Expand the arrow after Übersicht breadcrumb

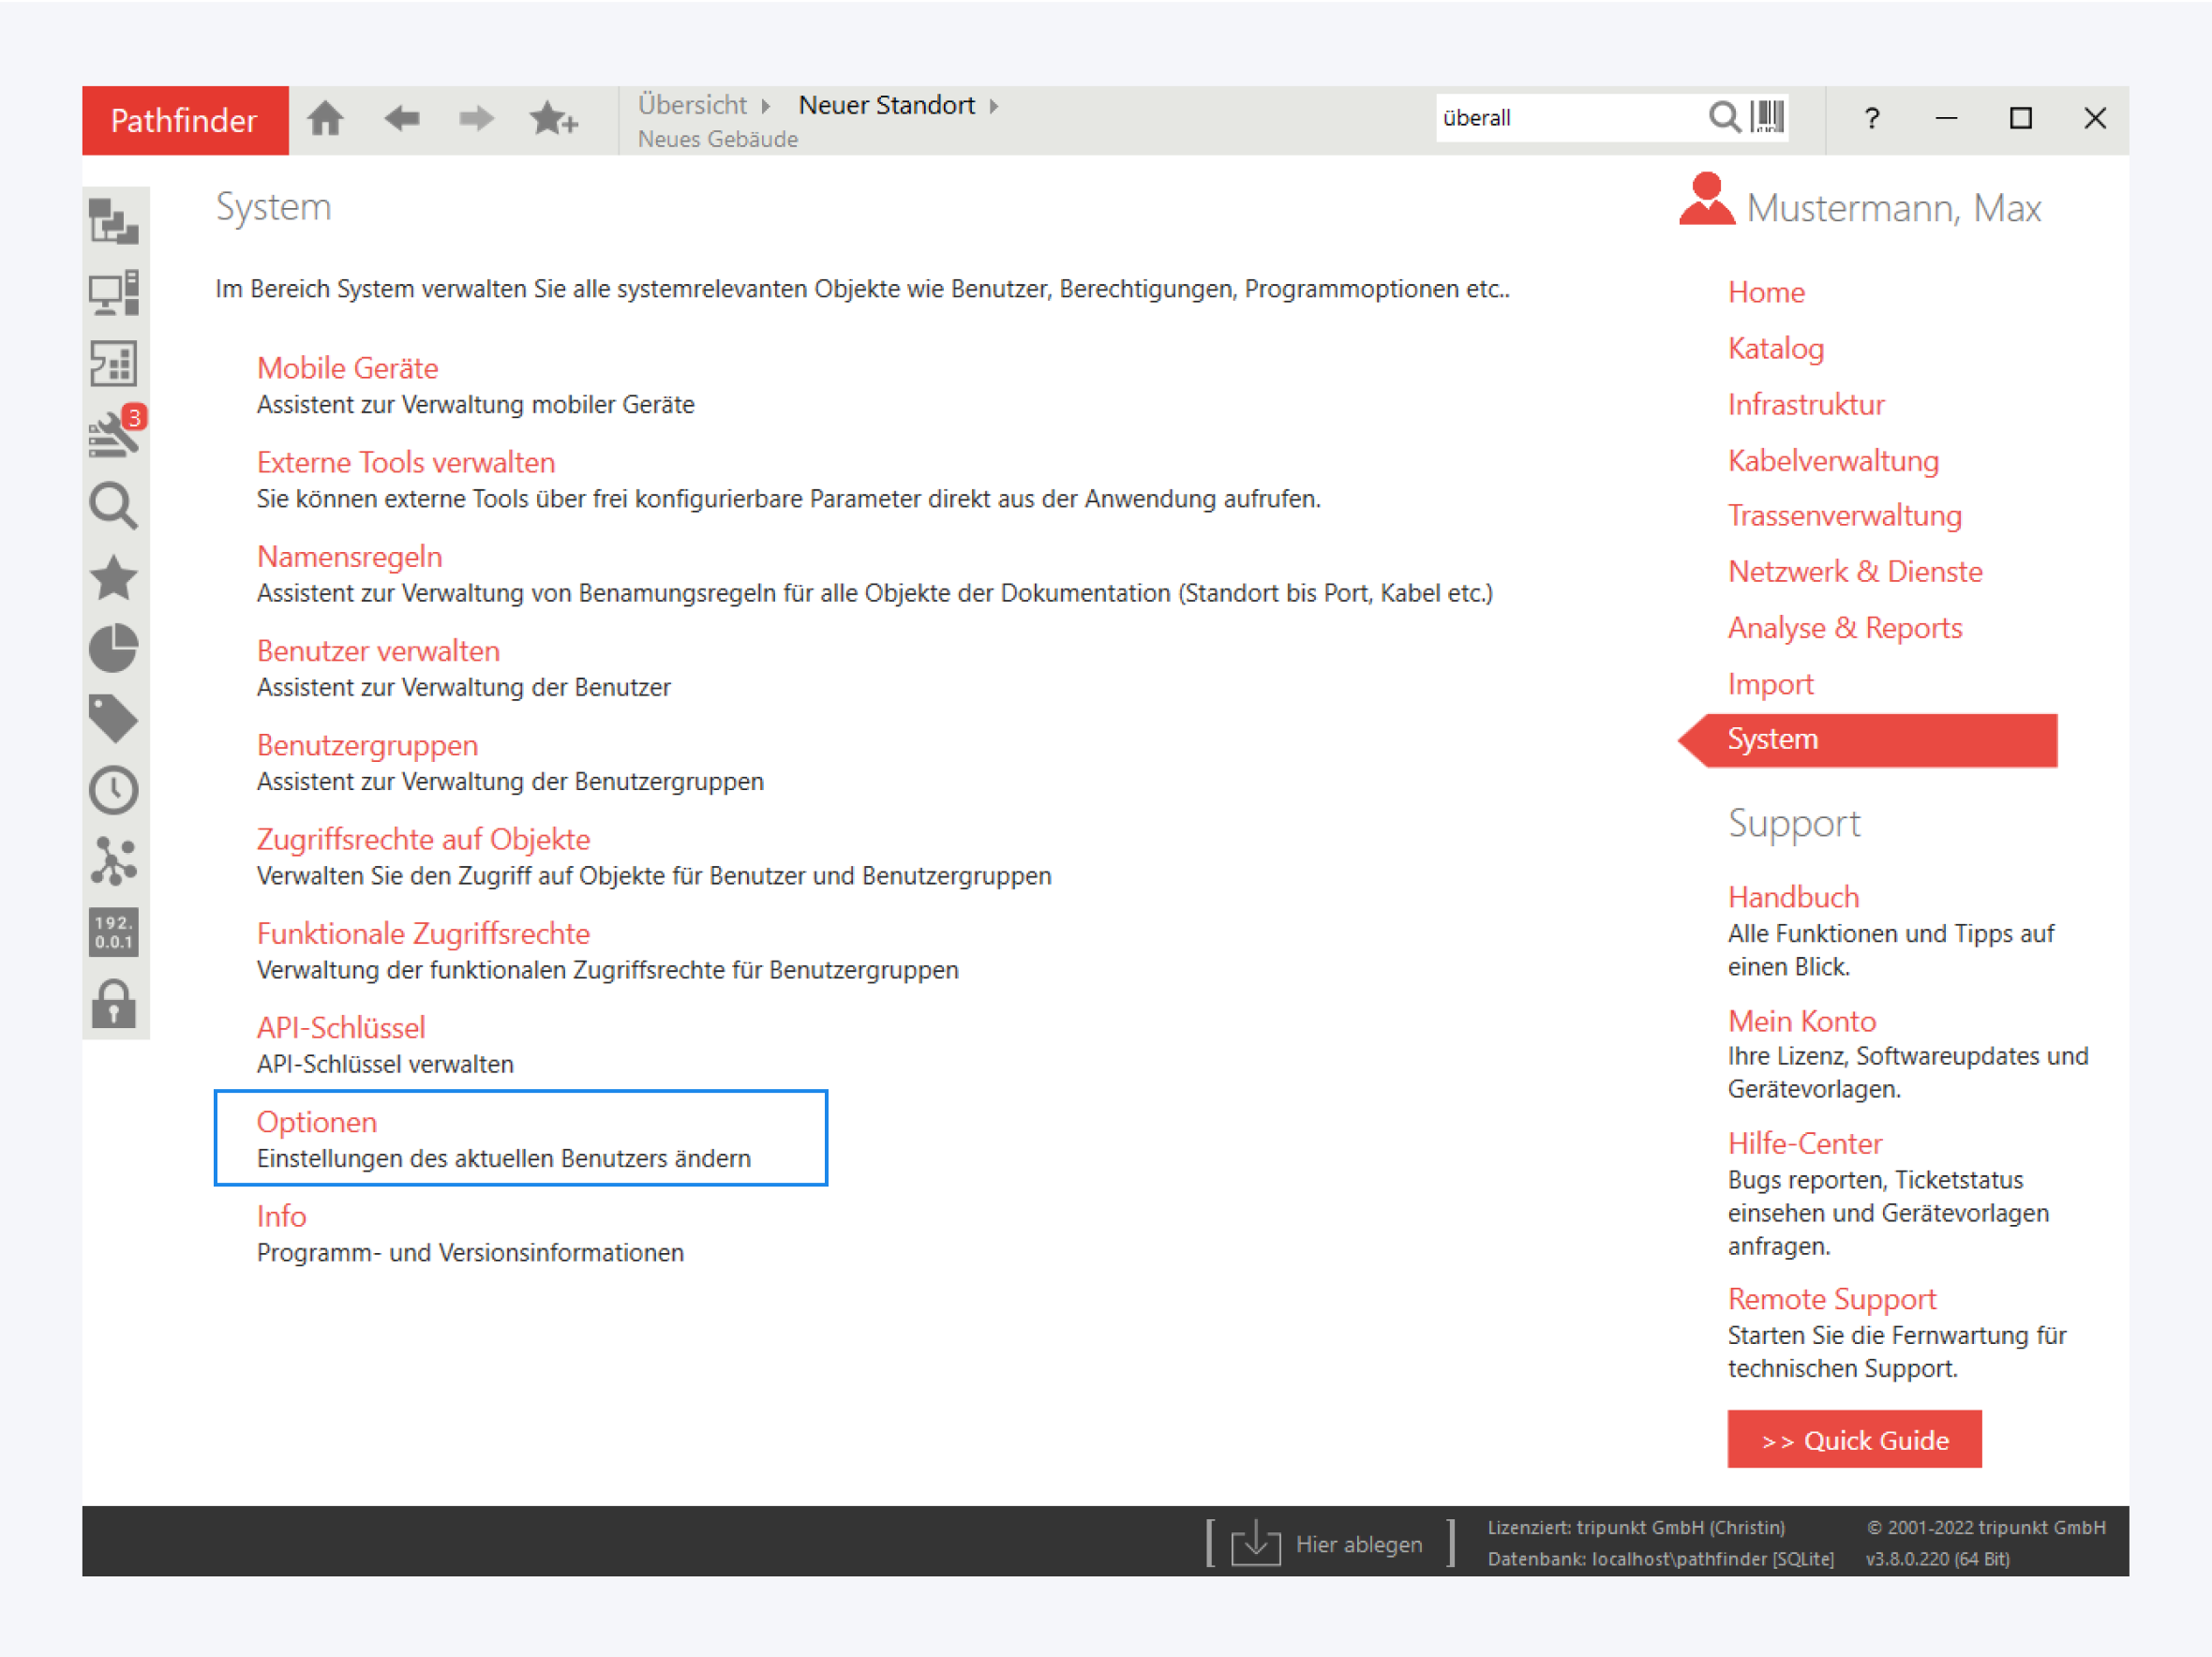tap(766, 106)
